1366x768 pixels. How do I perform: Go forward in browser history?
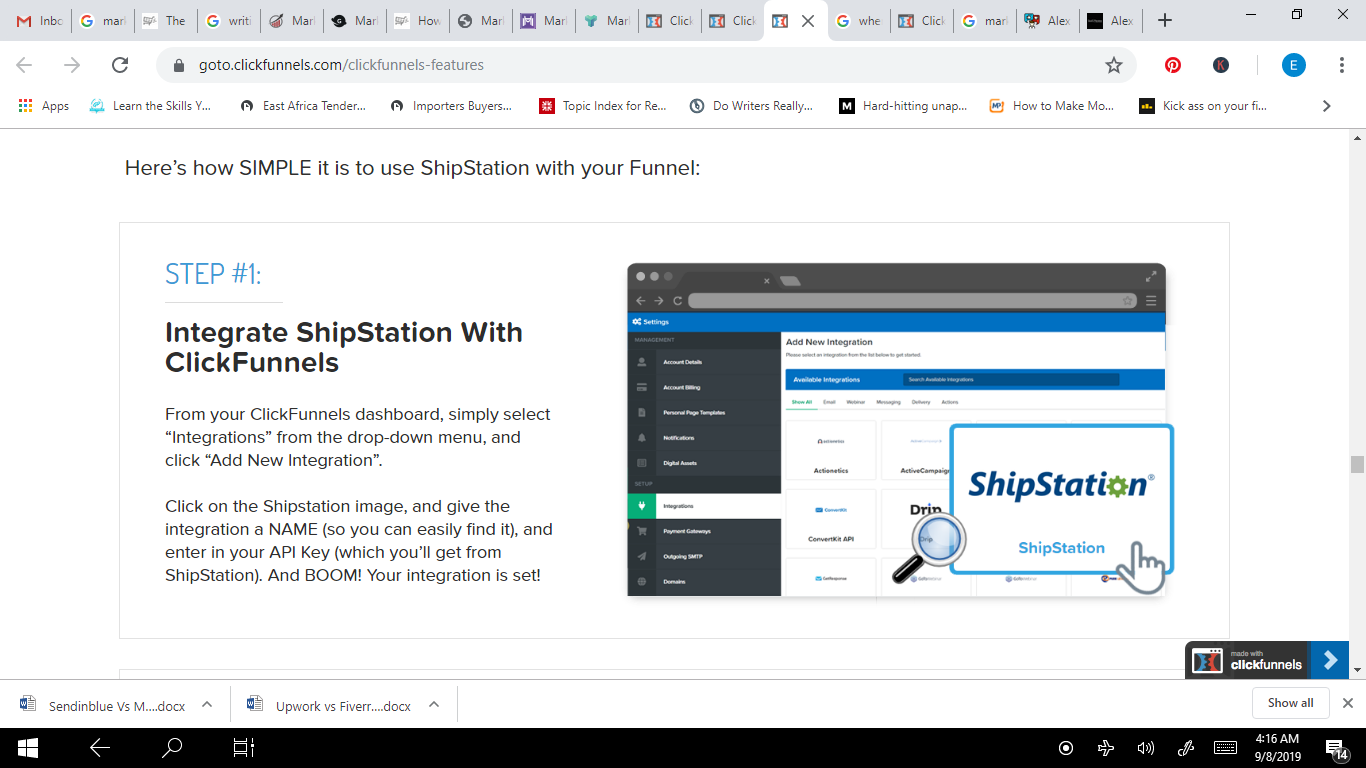[x=72, y=65]
